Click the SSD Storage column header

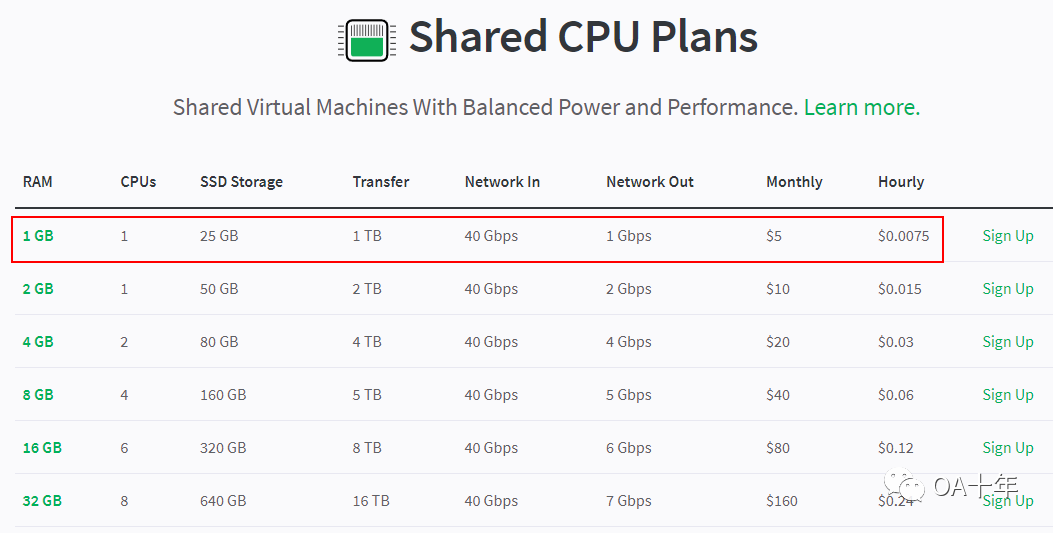pos(241,182)
